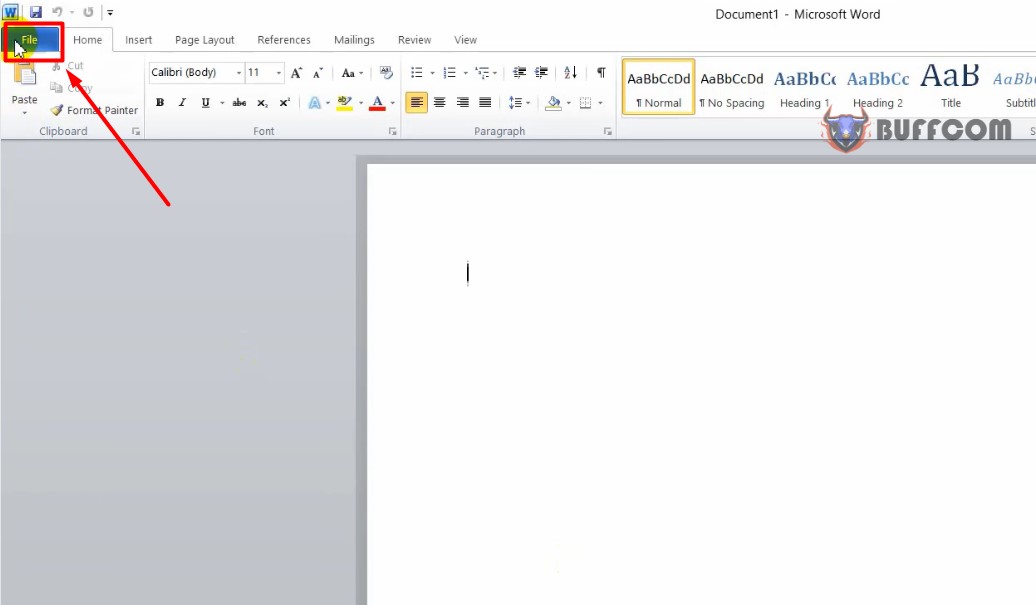Viewport: 1036px width, 605px height.
Task: Open the highlight color dropdown arrow
Action: pyautogui.click(x=361, y=102)
